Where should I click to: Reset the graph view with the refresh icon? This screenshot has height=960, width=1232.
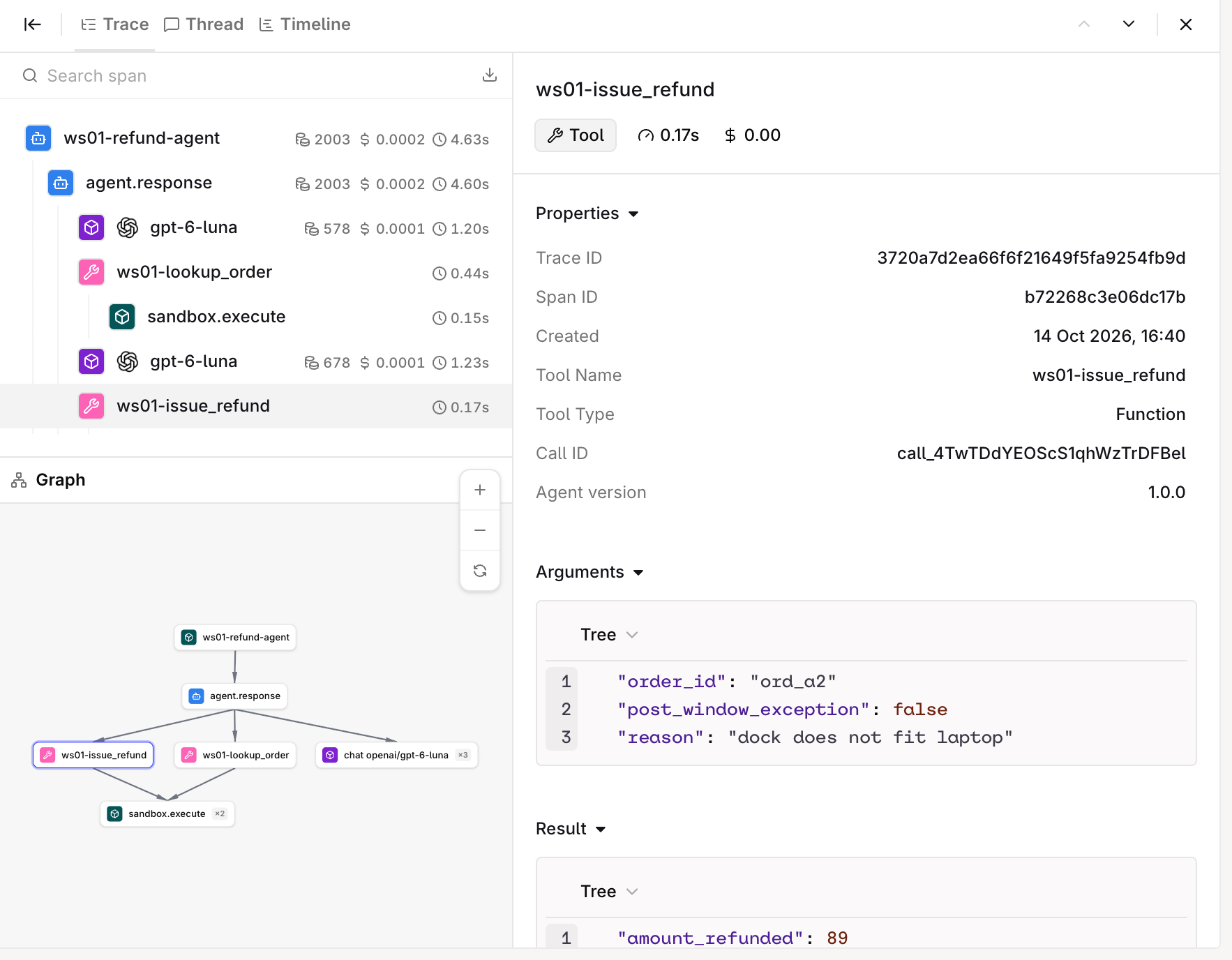pyautogui.click(x=480, y=570)
